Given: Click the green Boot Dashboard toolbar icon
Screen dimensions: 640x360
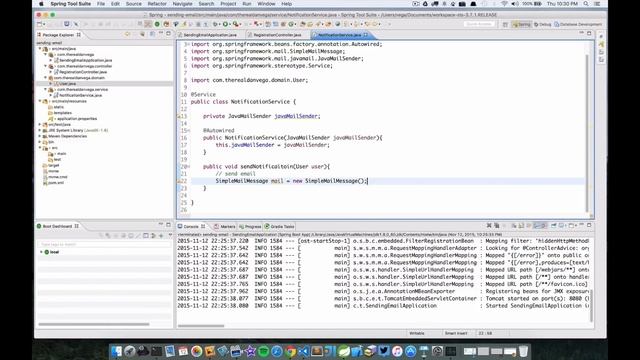Looking at the screenshot, I should click(x=157, y=24).
